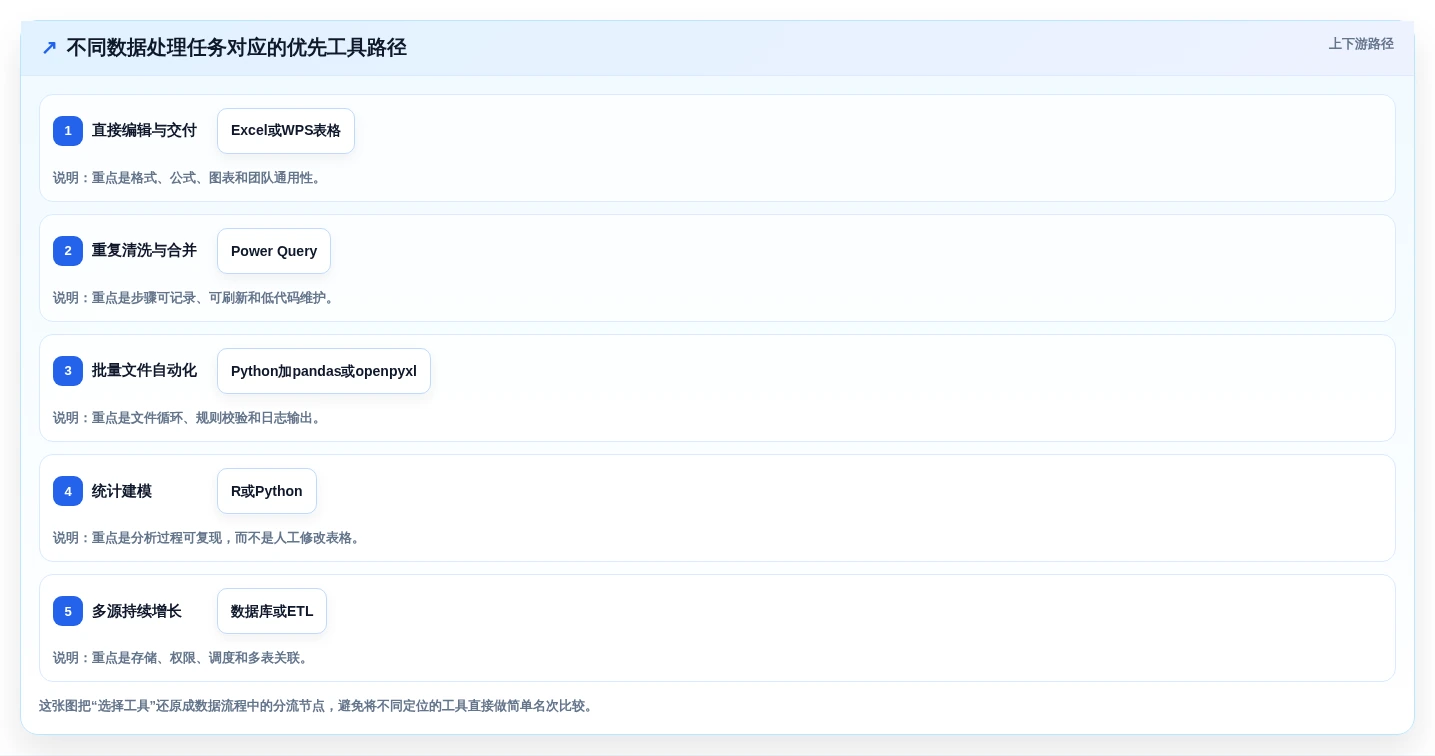
Task: Click the note about 格式、公式、图表和团队通用性
Action: coord(189,178)
